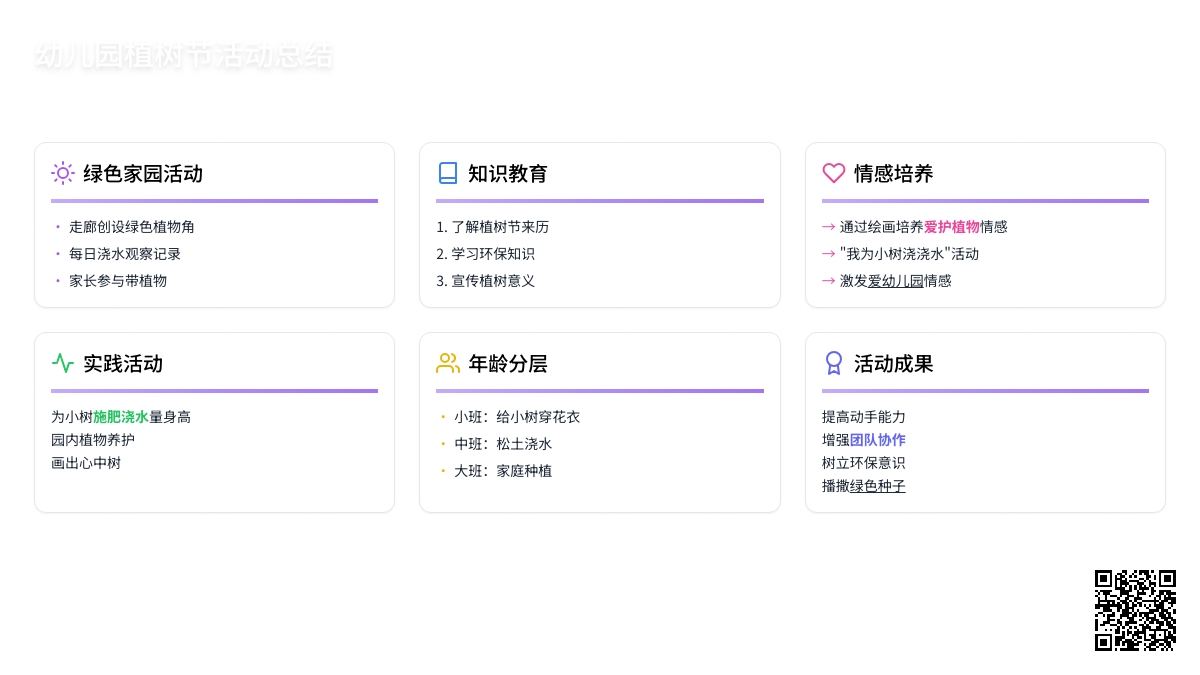The width and height of the screenshot is (1200, 675).
Task: Click the purple highlighted text 团队协作
Action: [878, 440]
